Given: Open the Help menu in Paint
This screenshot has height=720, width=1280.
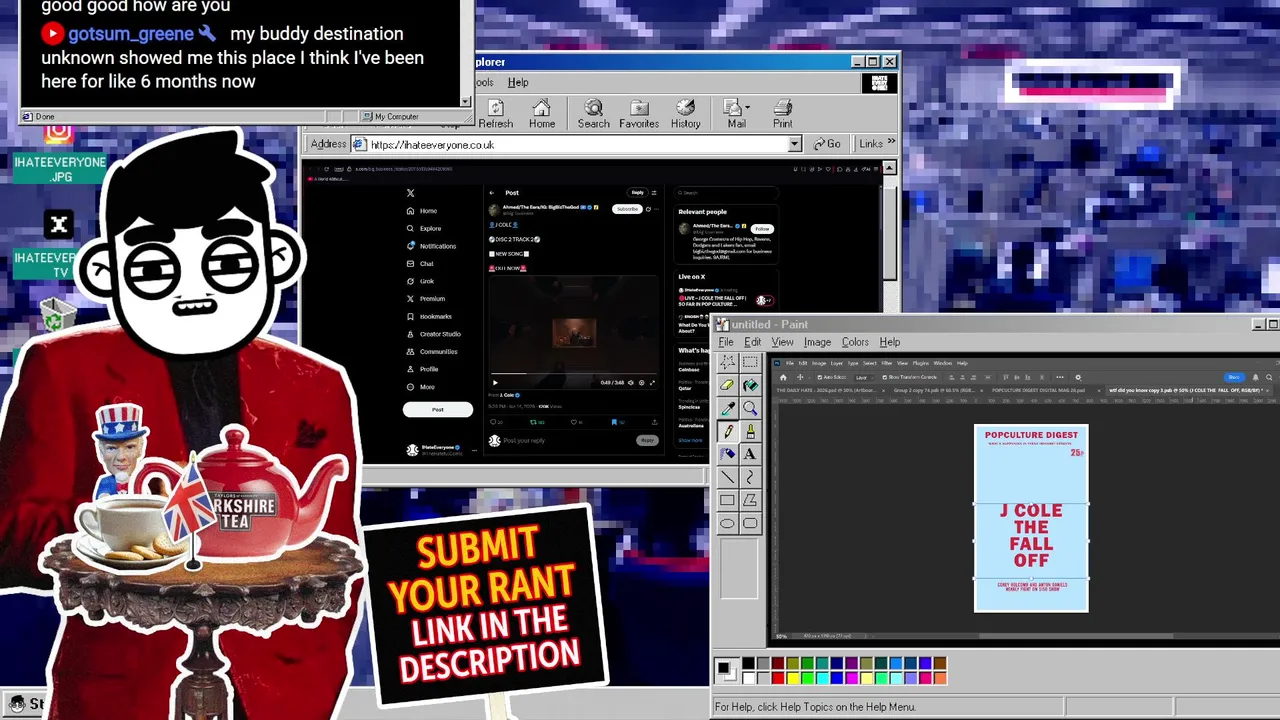Looking at the screenshot, I should (890, 342).
